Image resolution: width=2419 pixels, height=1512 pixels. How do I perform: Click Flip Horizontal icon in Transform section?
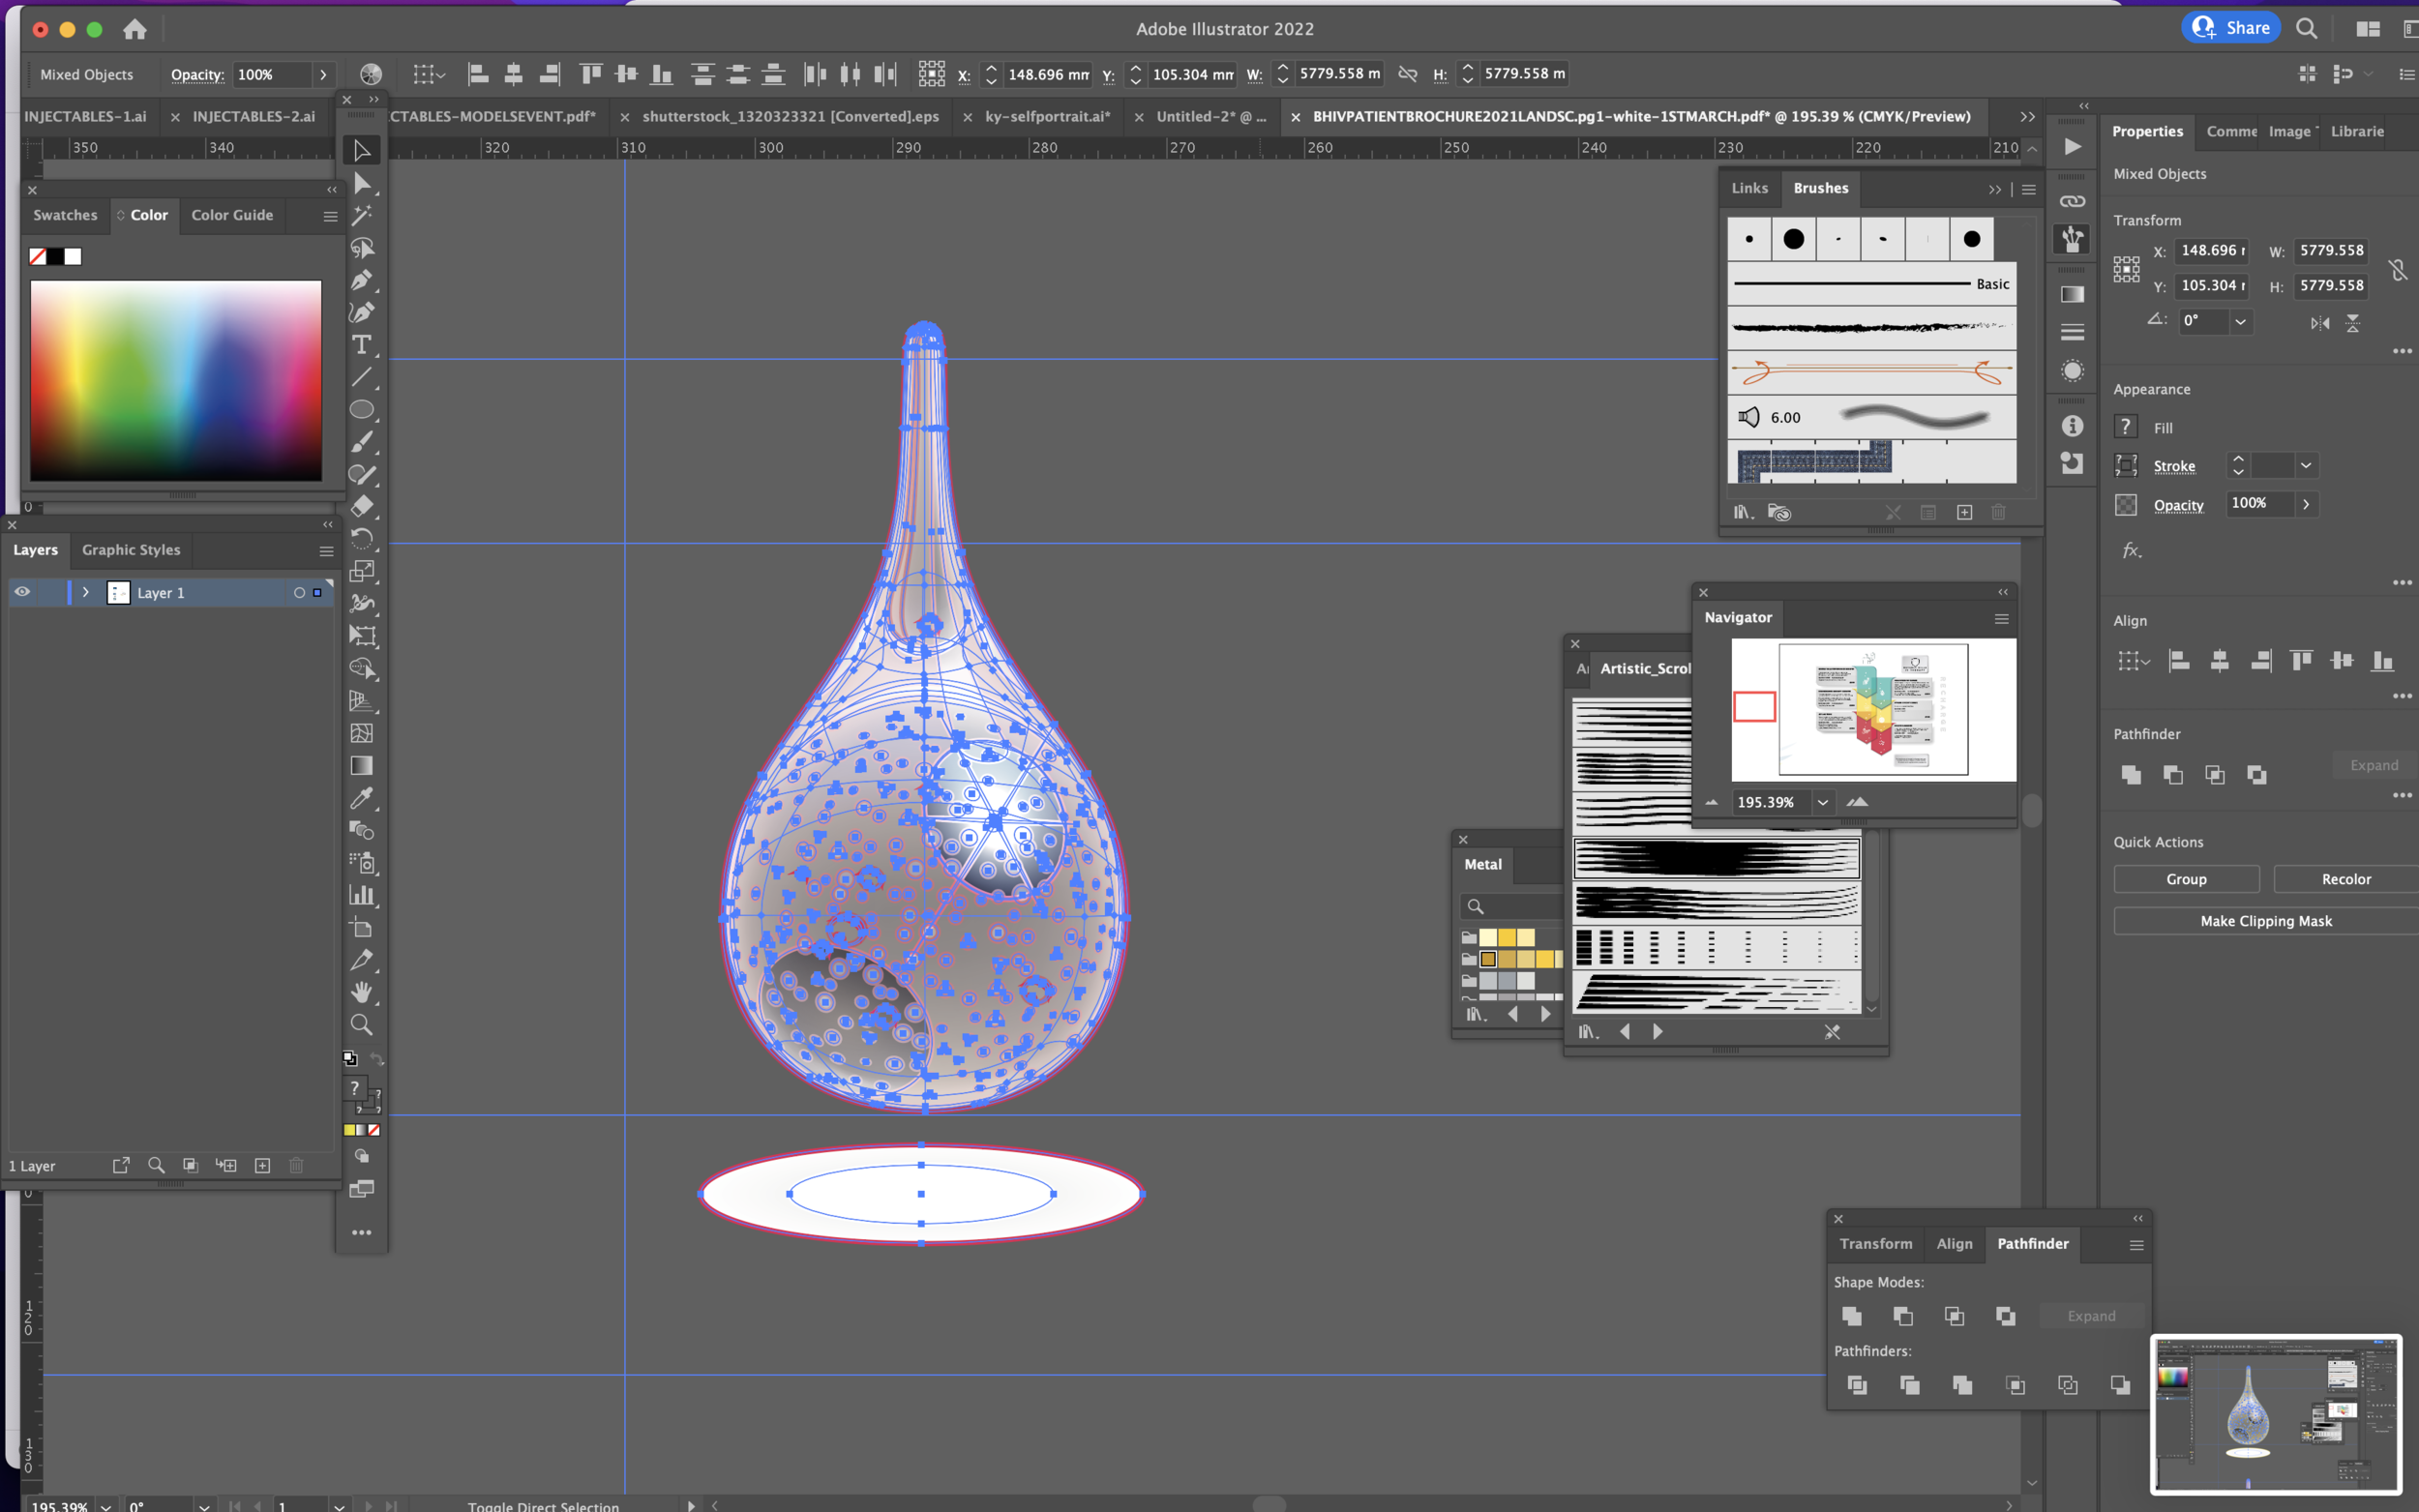point(2319,323)
